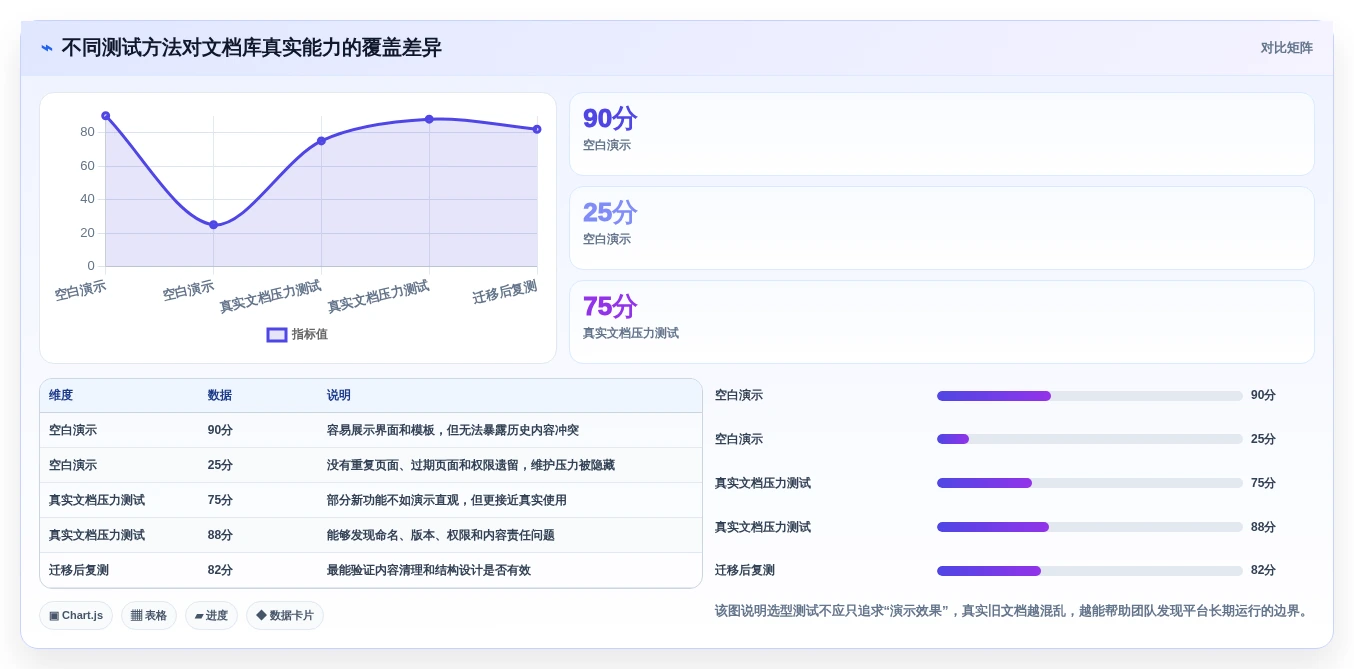
Task: Click the summary note about 演示效果
Action: pos(1014,611)
